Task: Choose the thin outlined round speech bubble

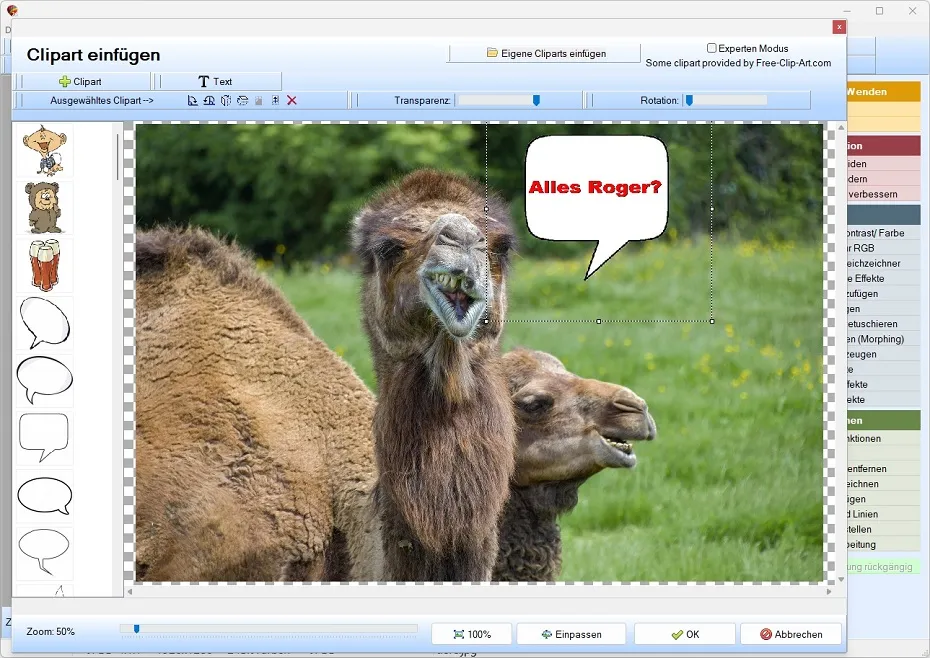Action: point(44,553)
